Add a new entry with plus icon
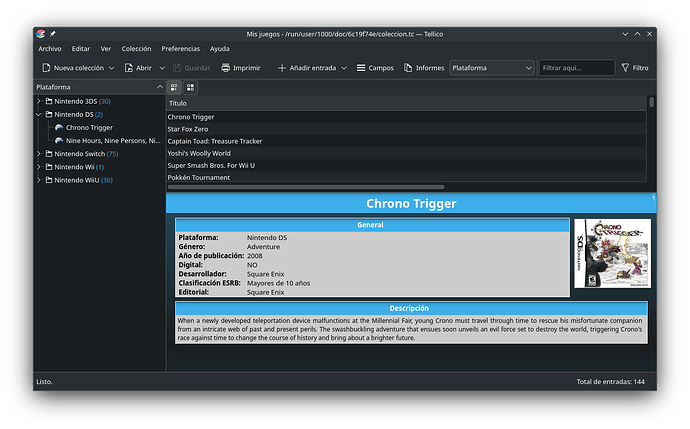 tap(282, 68)
